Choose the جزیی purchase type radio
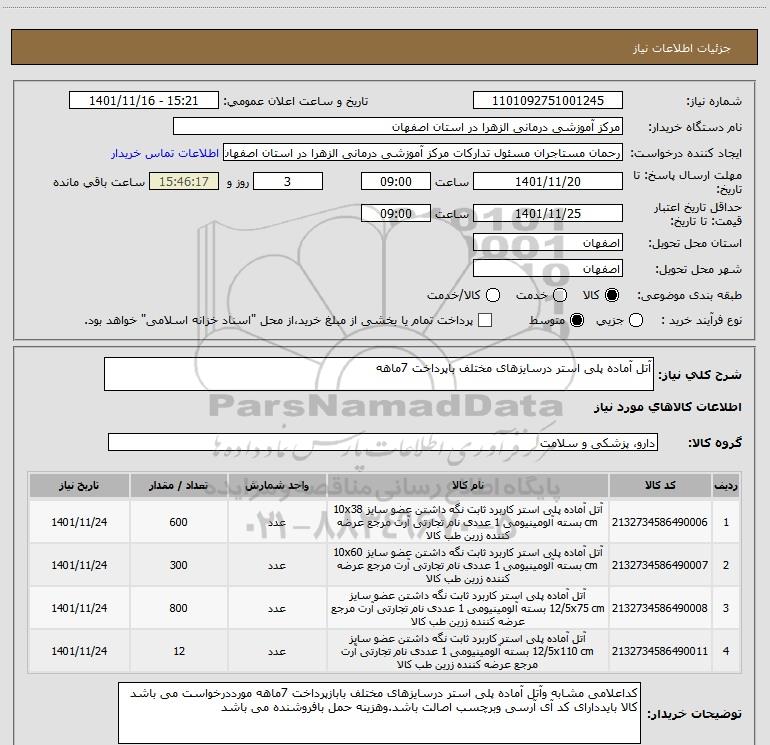This screenshot has width=770, height=745. pyautogui.click(x=635, y=321)
